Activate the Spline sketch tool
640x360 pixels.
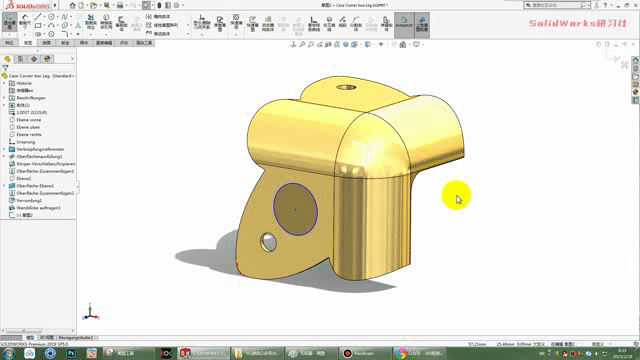click(x=64, y=17)
